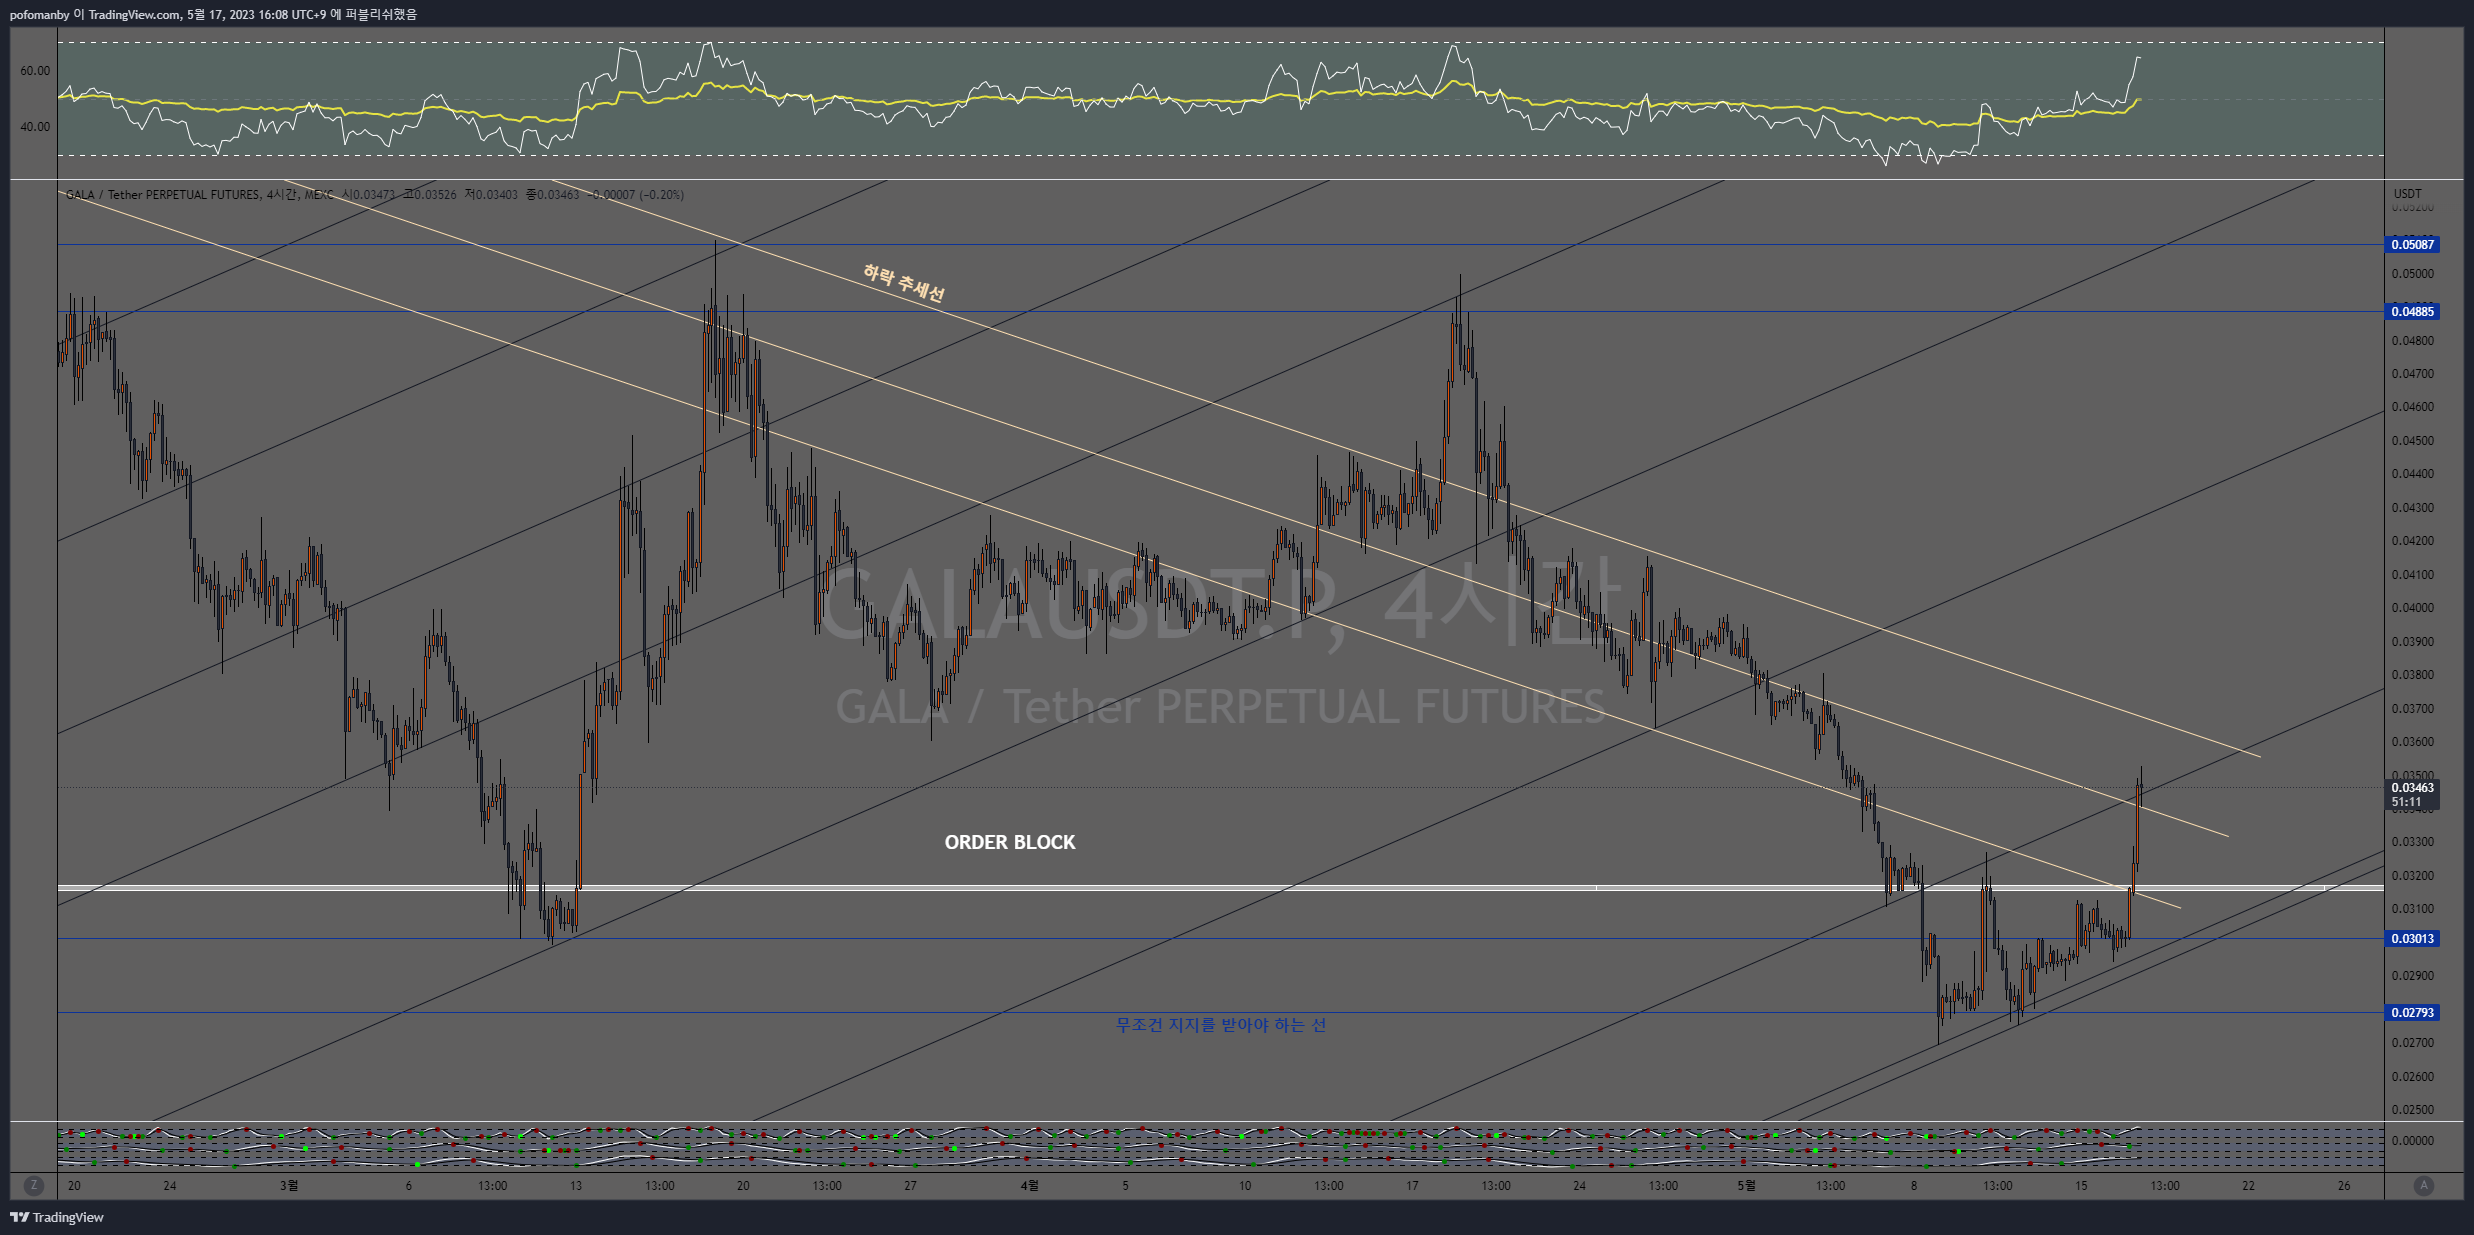Click the 0.03013 price line label
This screenshot has width=2474, height=1235.
coord(2412,939)
